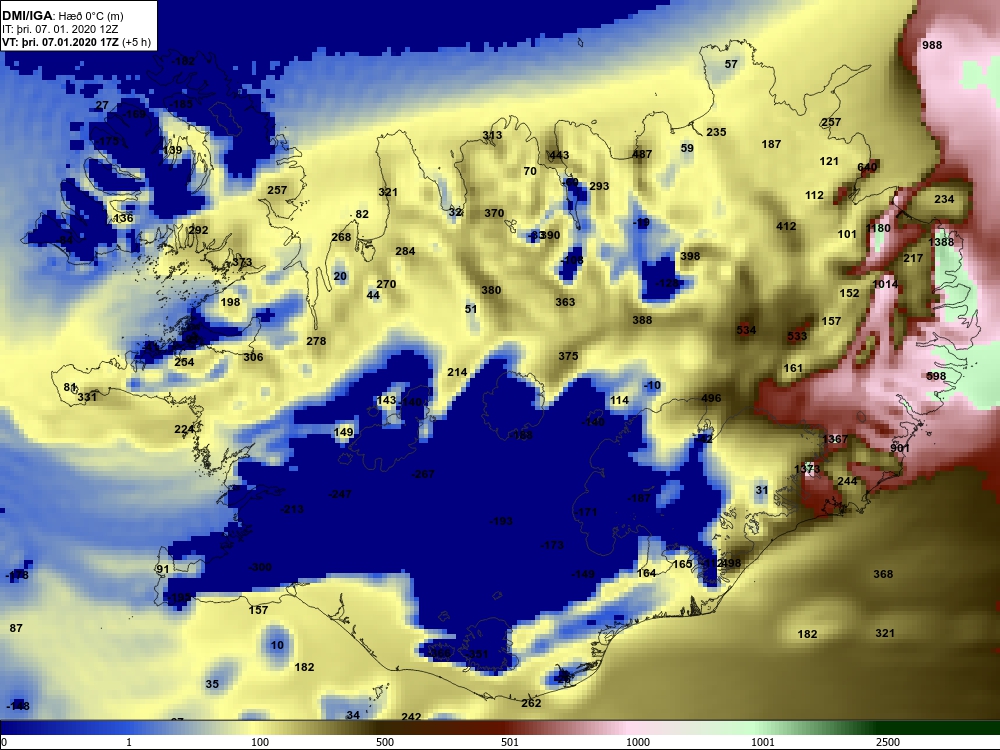Click the 'DMI/IGA: Hæð 0°C (m)' title text

point(62,16)
